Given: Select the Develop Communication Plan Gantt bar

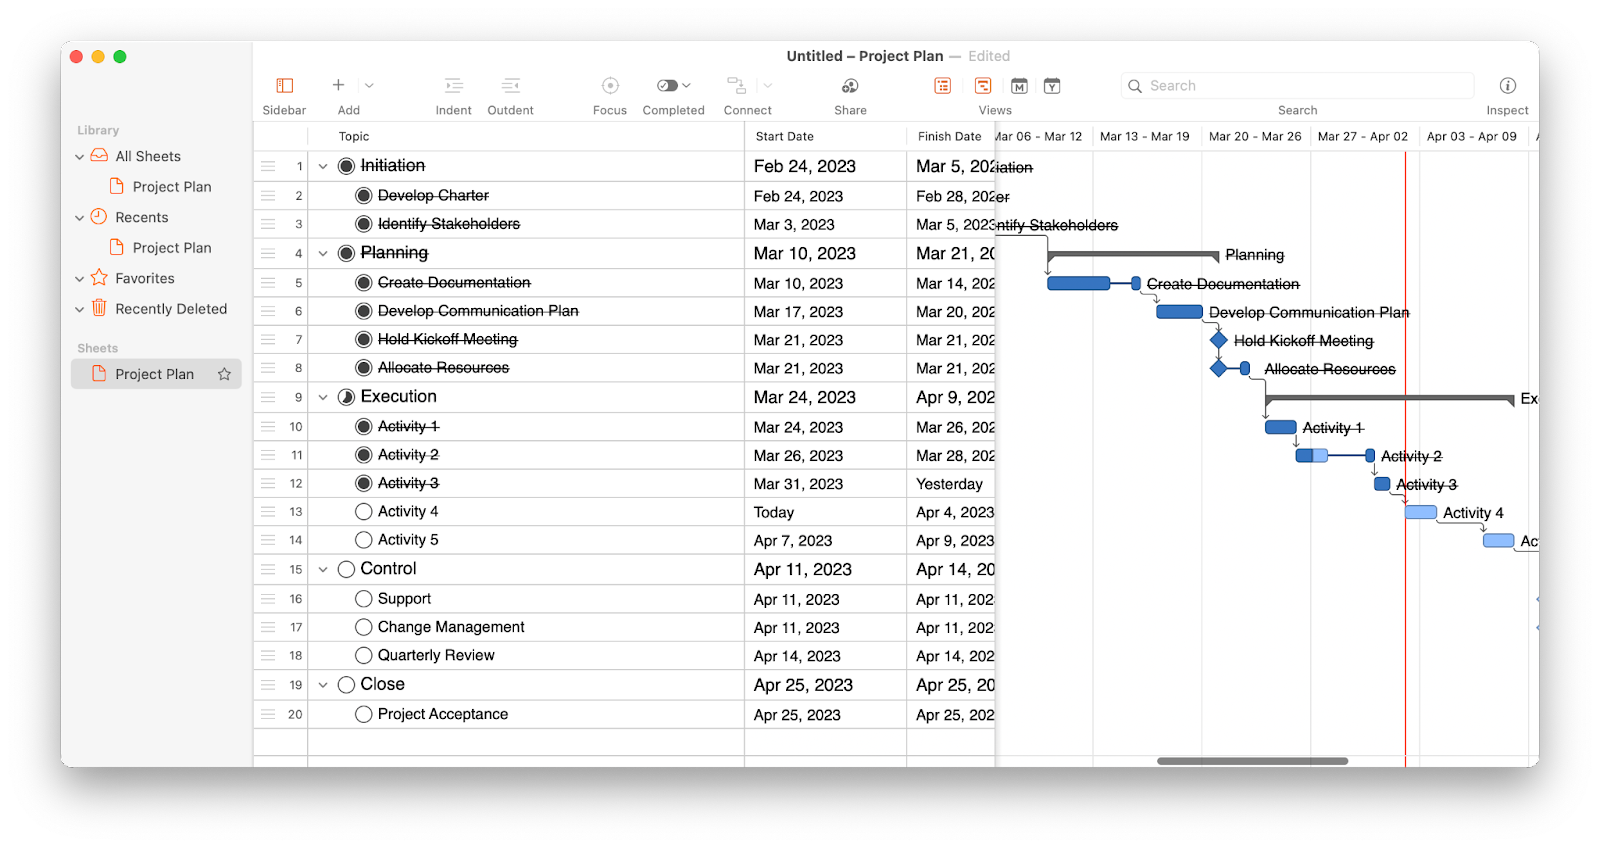Looking at the screenshot, I should [x=1179, y=312].
